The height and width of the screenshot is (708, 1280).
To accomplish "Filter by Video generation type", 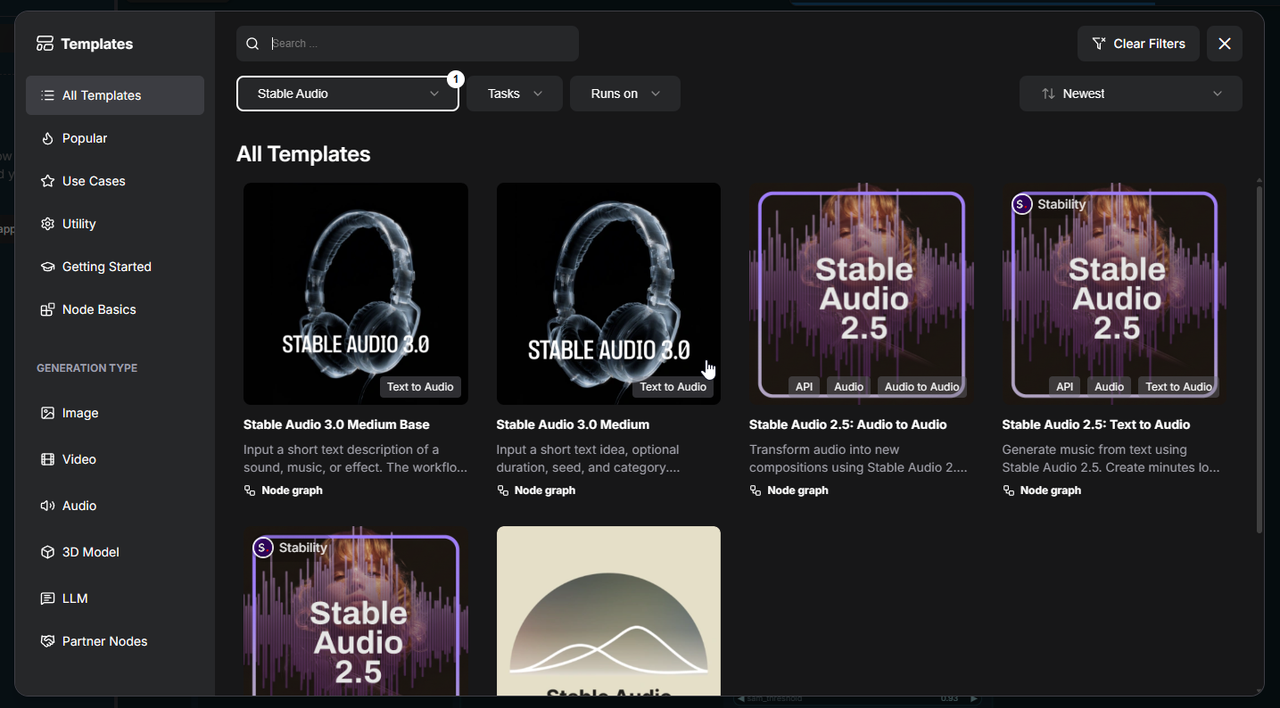I will click(115, 460).
